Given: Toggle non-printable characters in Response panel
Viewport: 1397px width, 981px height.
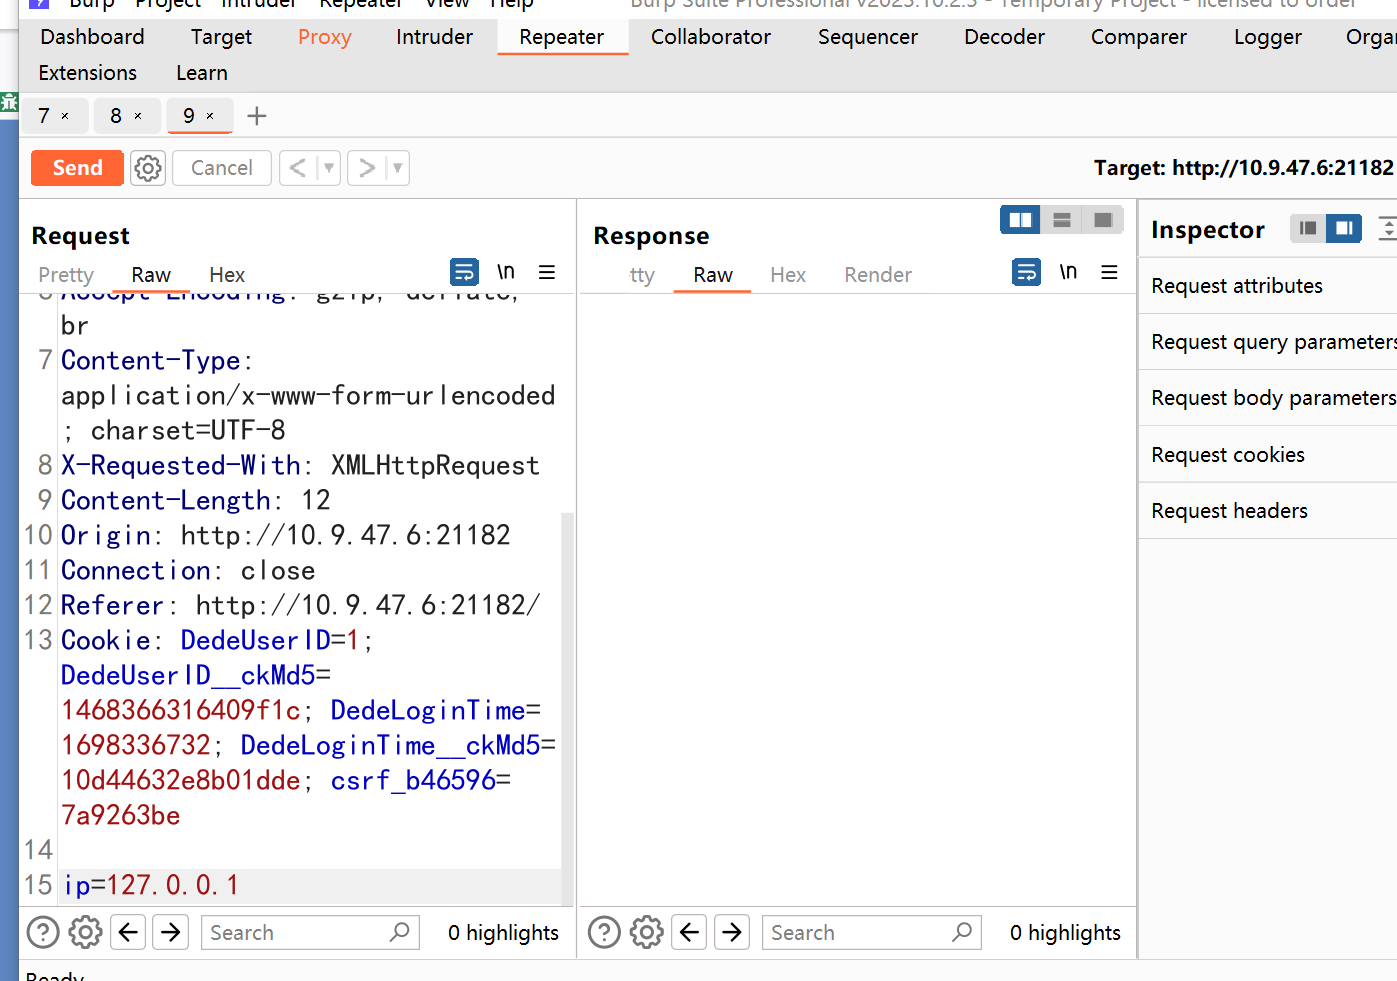Looking at the screenshot, I should click(x=1068, y=272).
